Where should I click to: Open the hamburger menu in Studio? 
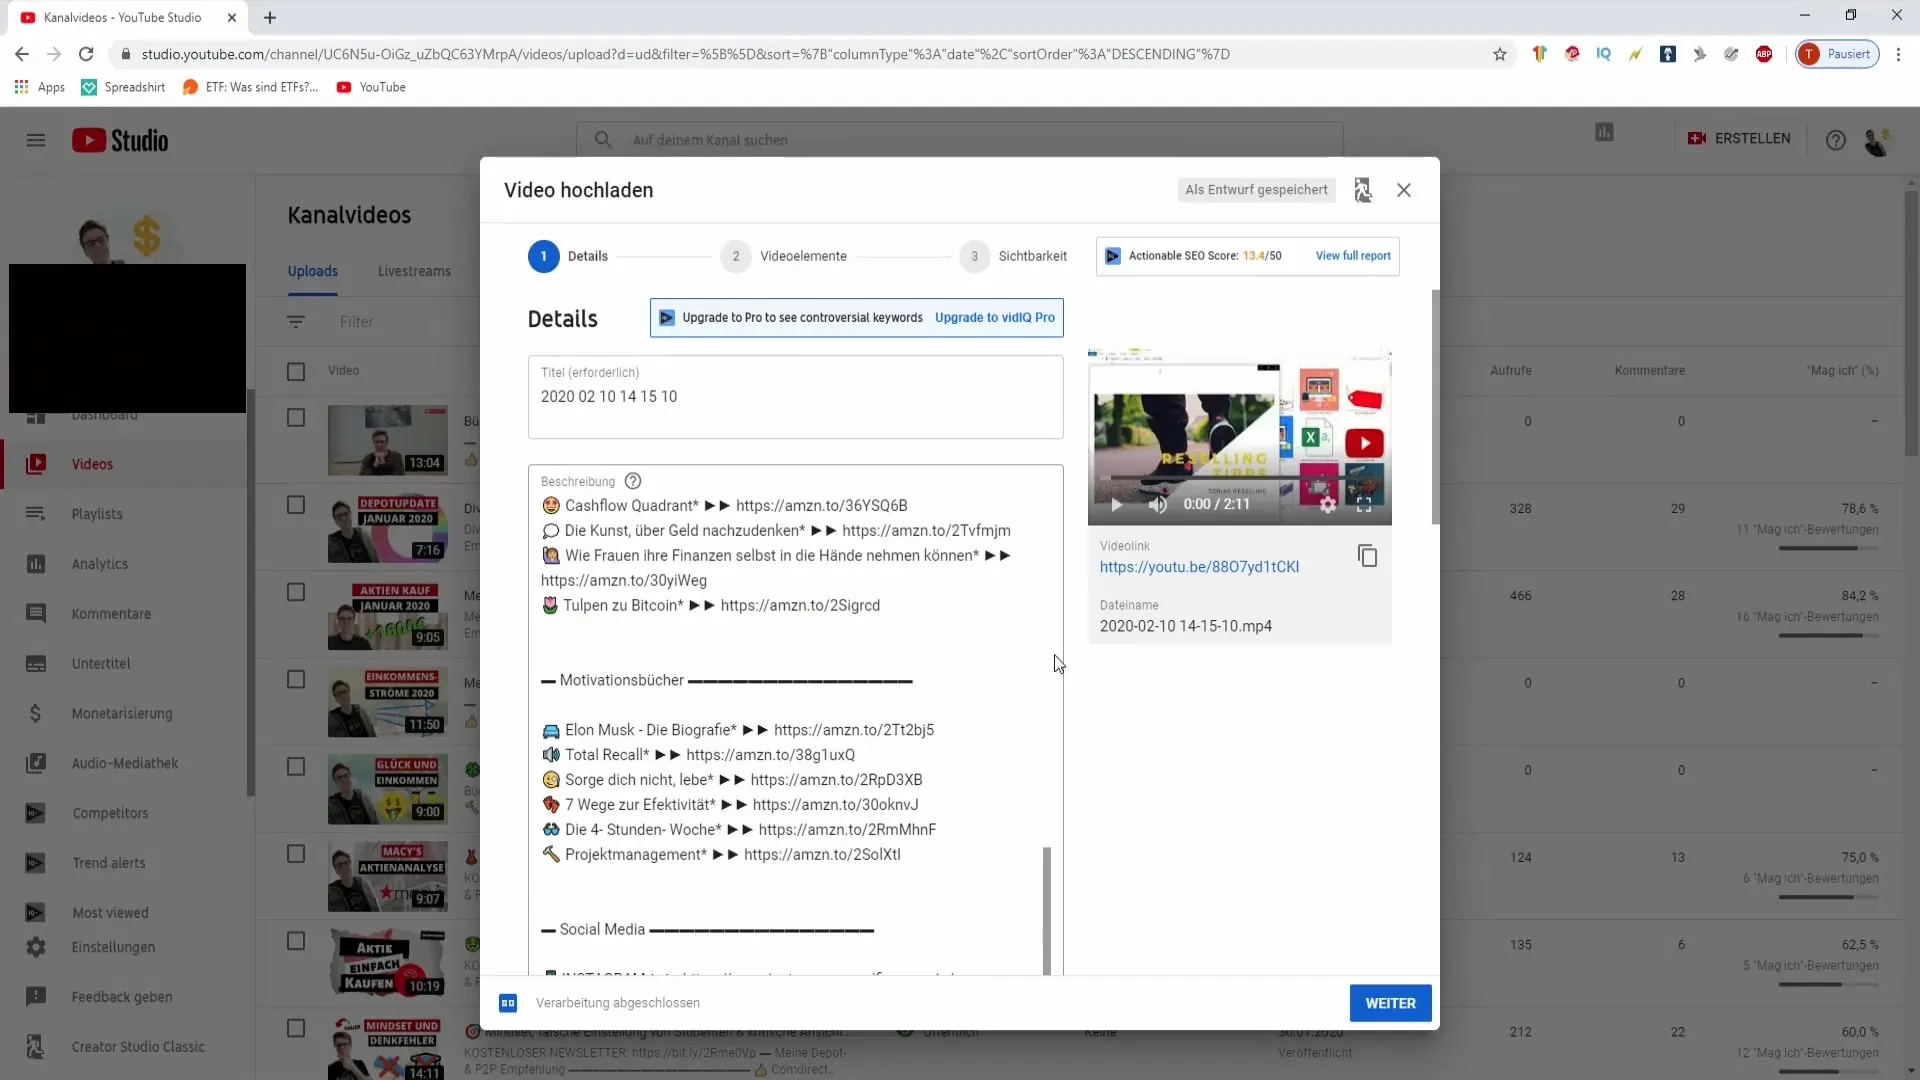(x=36, y=140)
